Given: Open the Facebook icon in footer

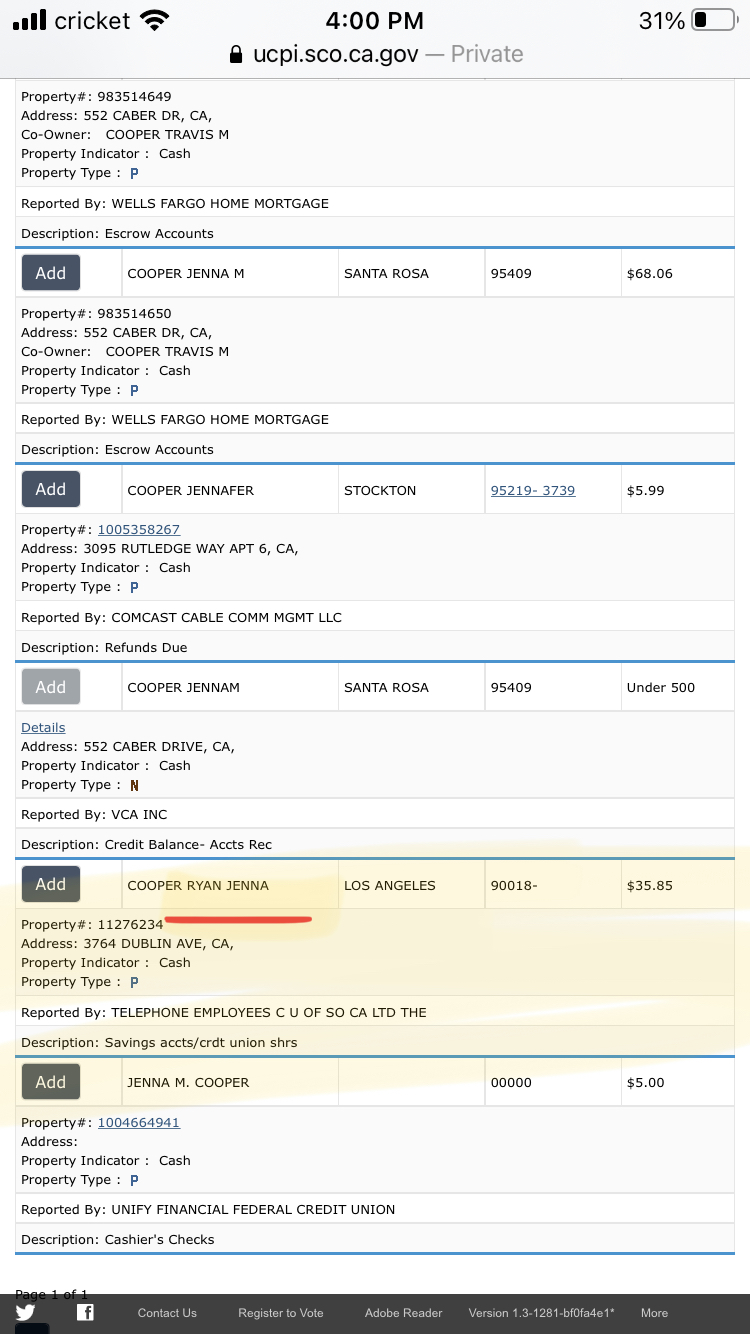Looking at the screenshot, I should click(x=85, y=1312).
